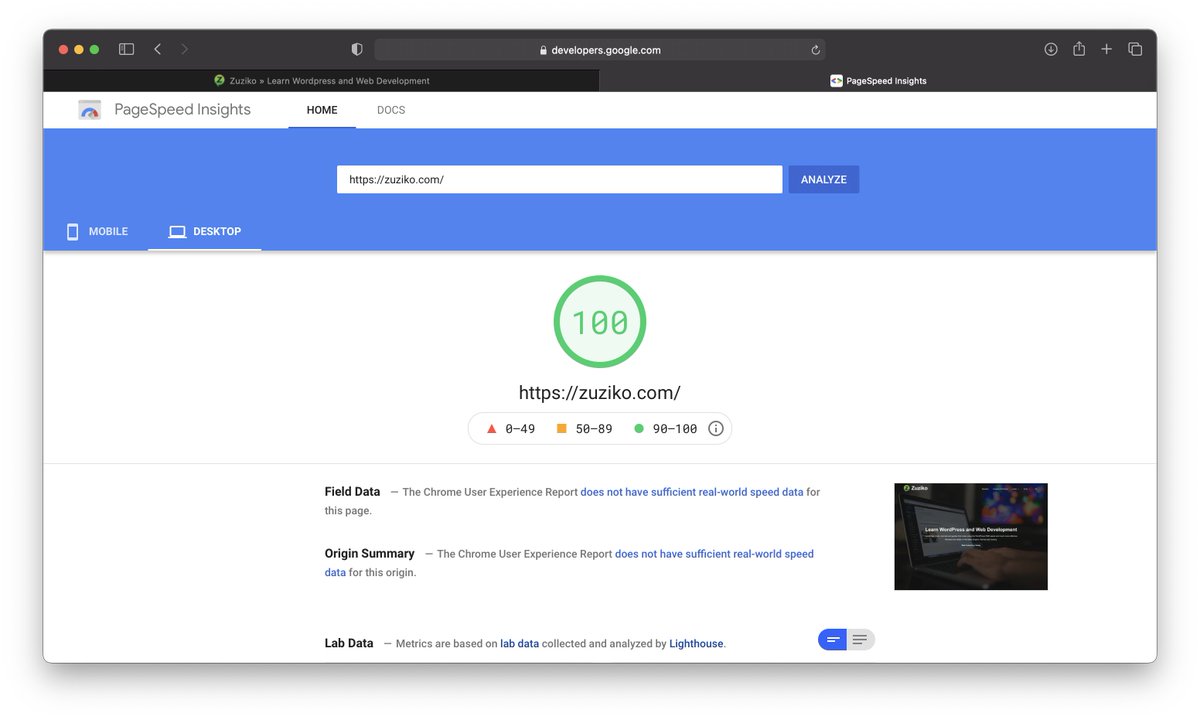Viewport: 1200px width, 720px height.
Task: Click the 100 score gauge circle
Action: click(600, 322)
